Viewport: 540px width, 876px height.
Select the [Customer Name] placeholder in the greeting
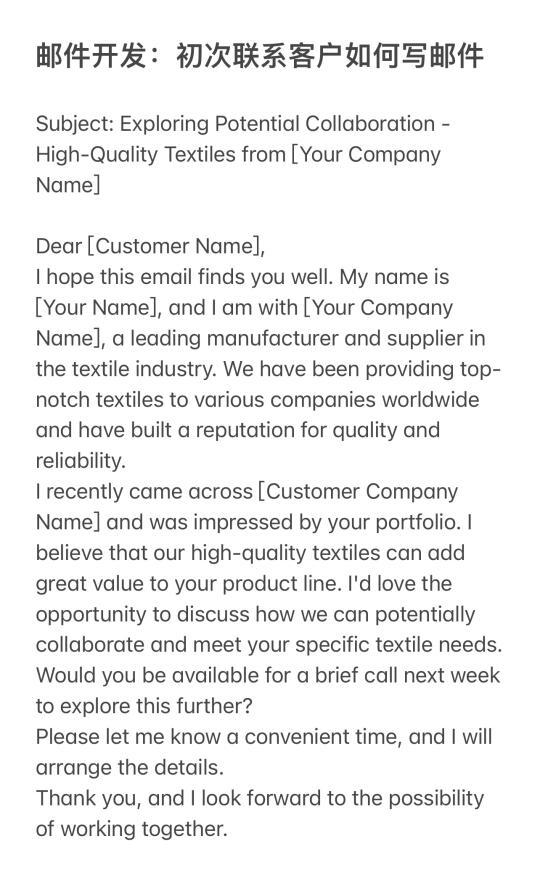point(174,246)
